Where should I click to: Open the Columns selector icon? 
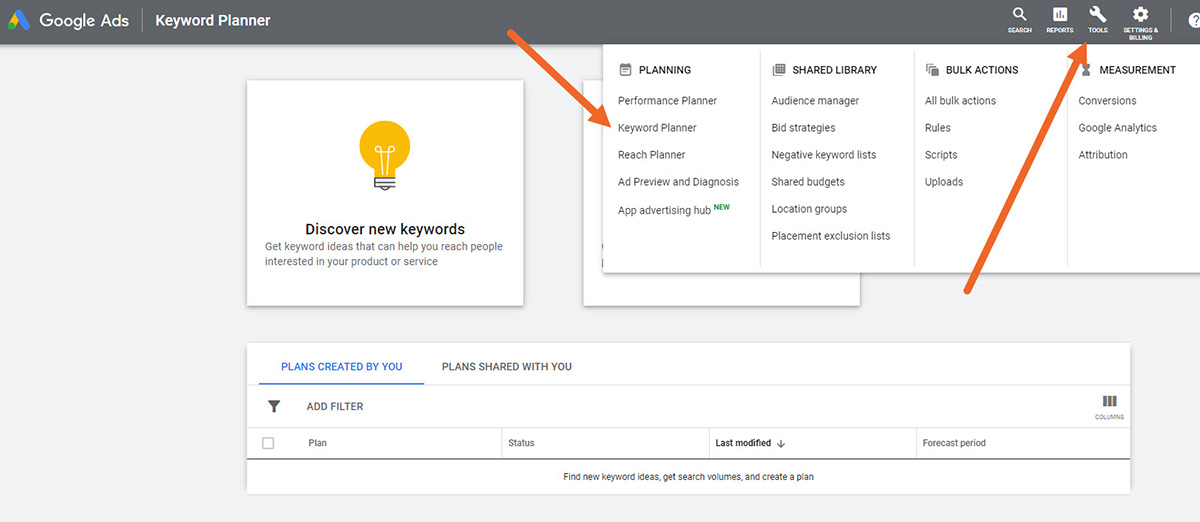coord(1109,407)
